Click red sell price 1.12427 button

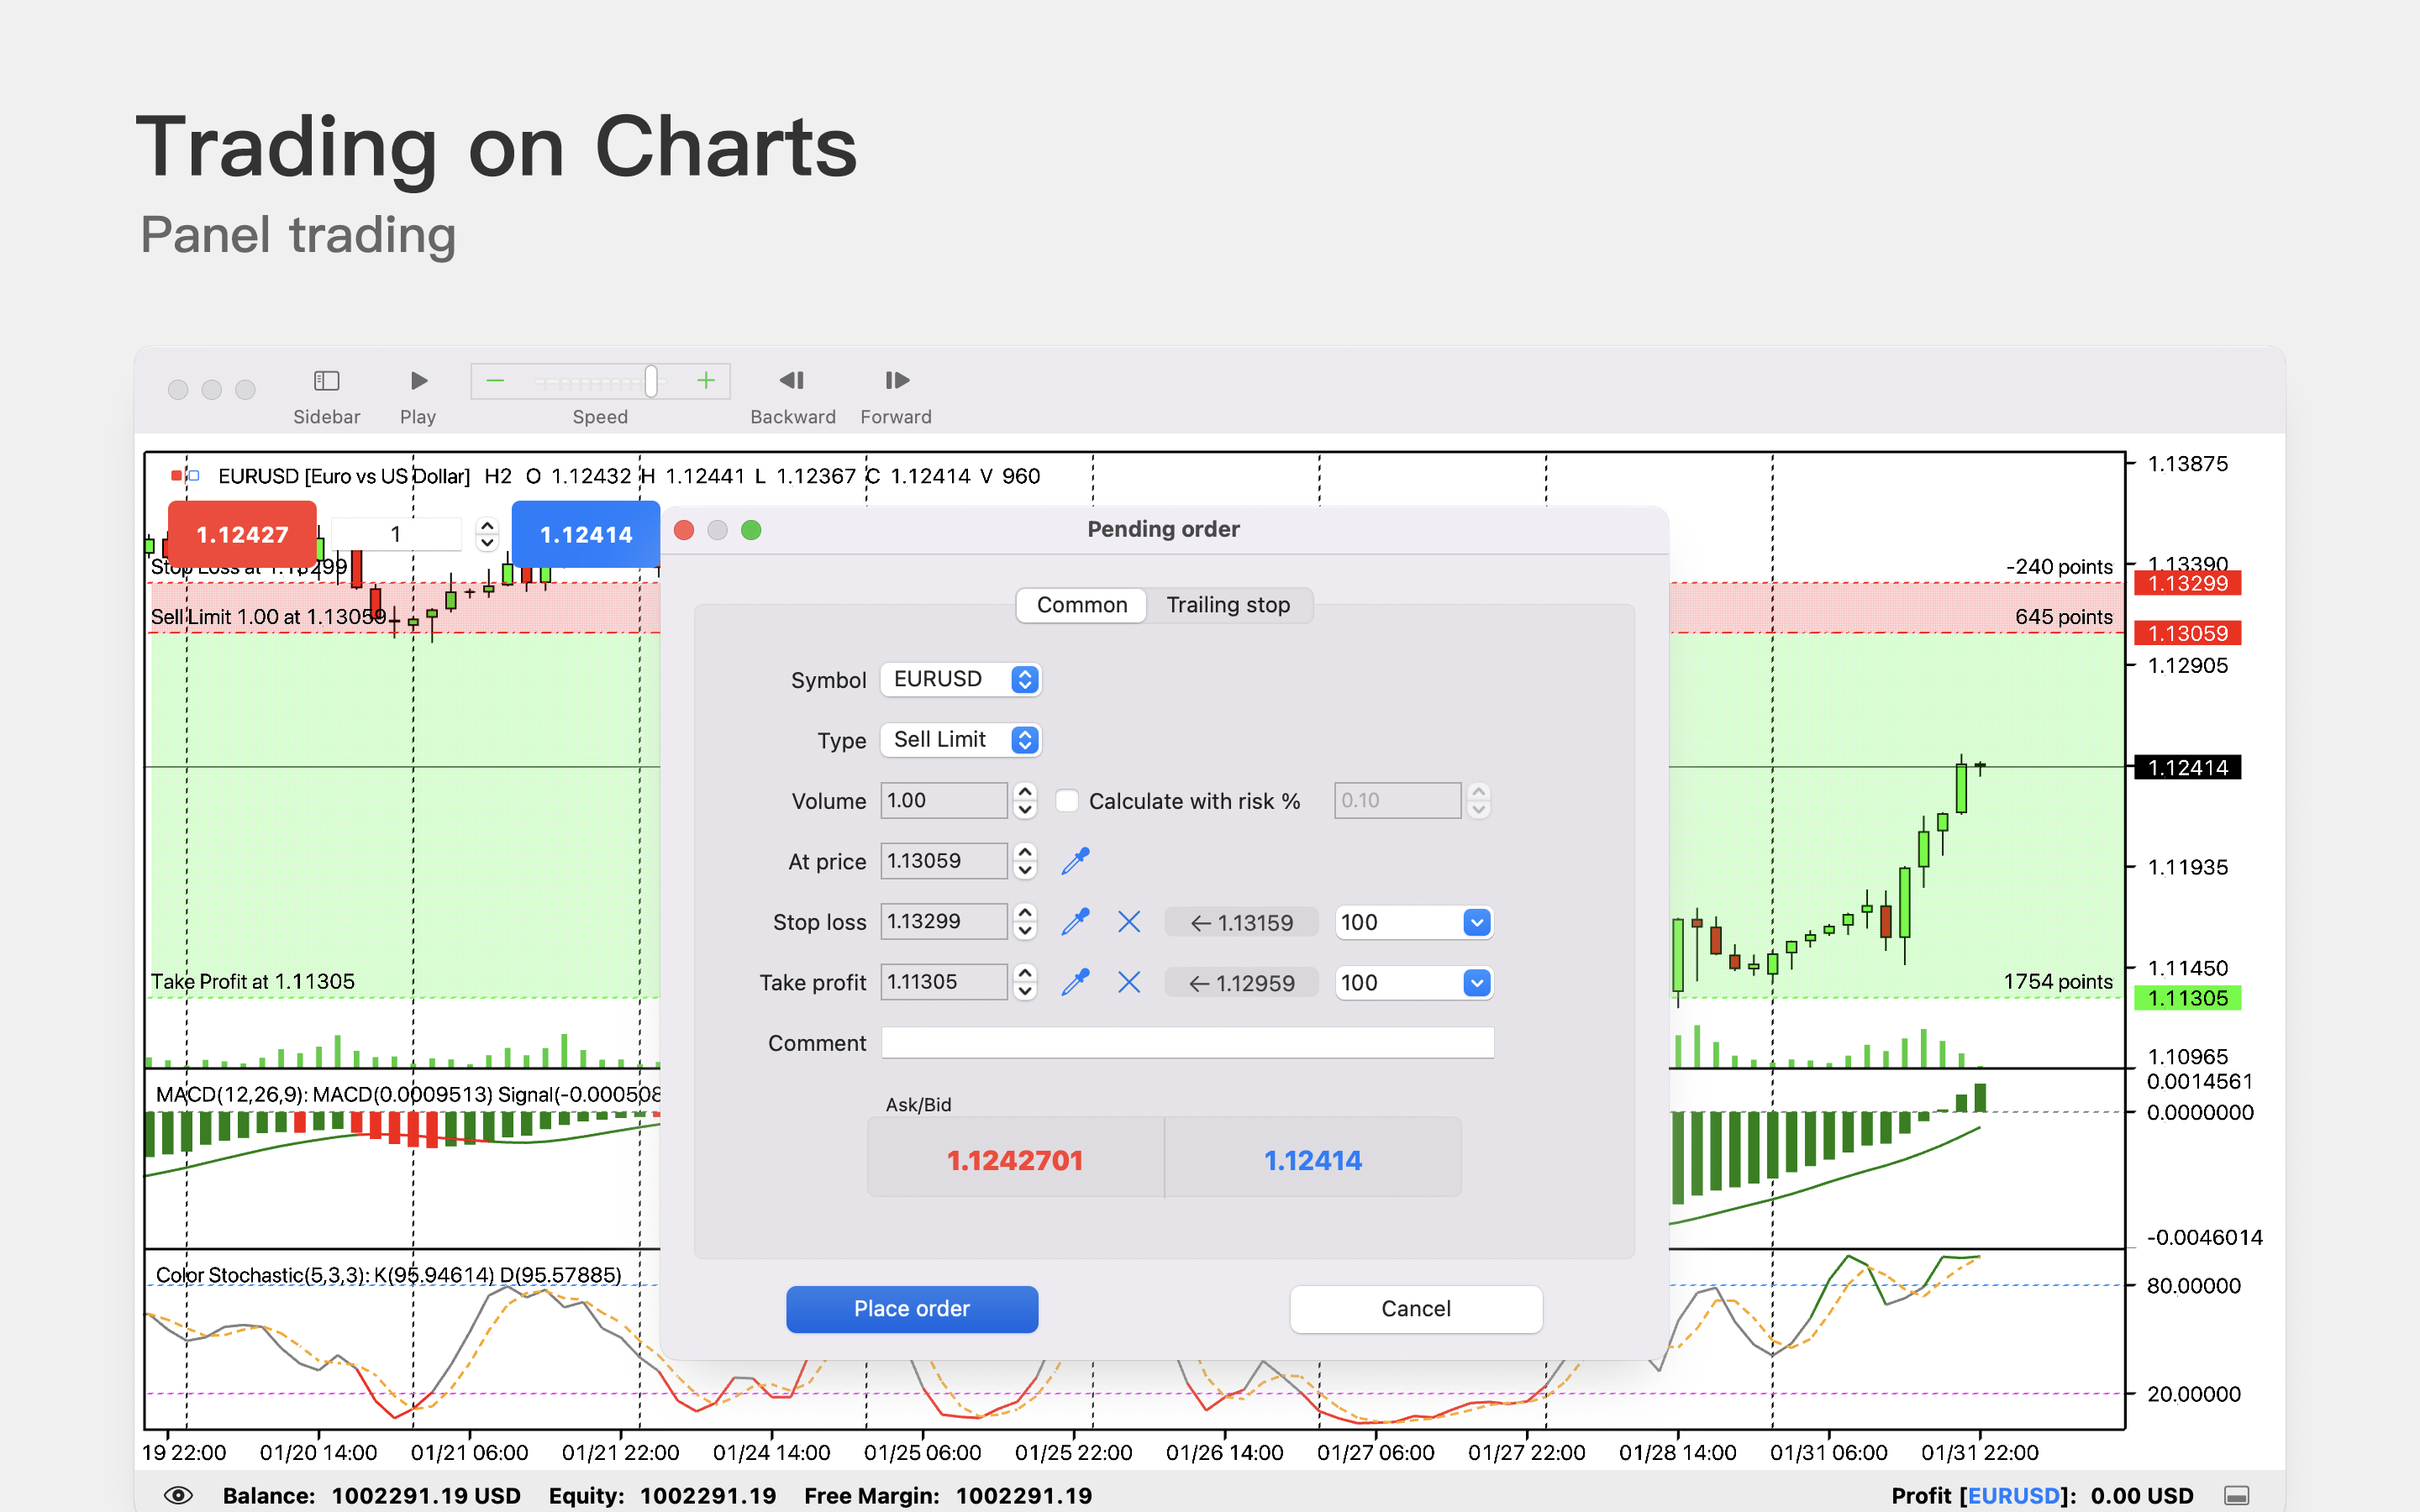(x=242, y=535)
